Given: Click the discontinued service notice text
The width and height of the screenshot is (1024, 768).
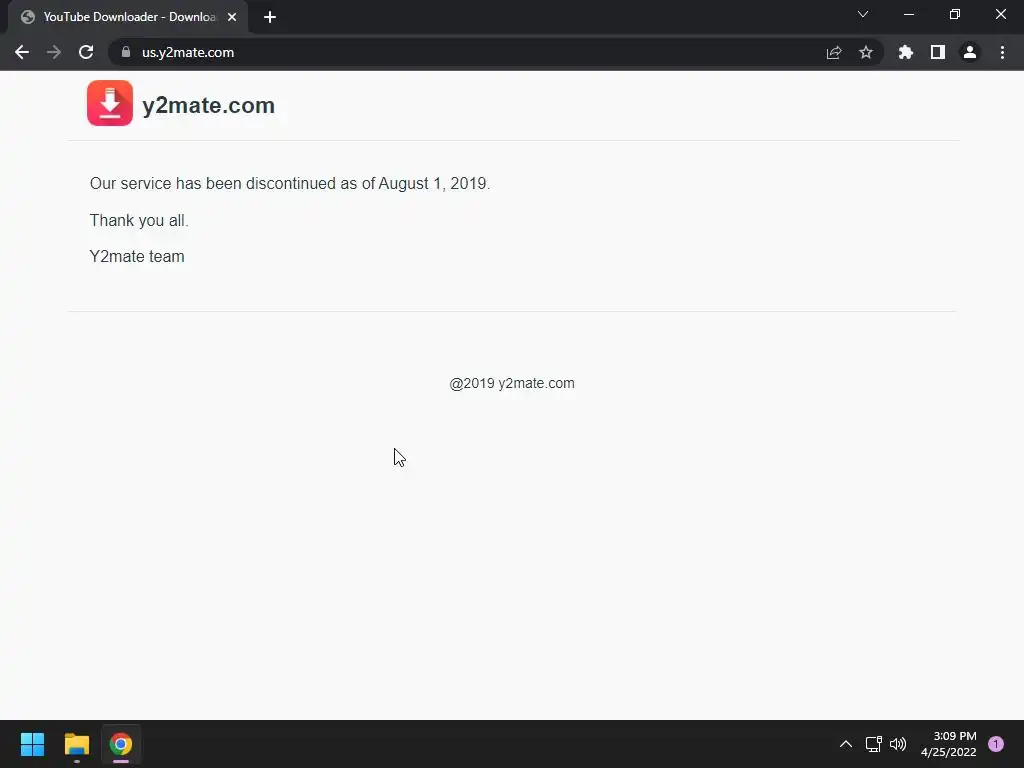Looking at the screenshot, I should coord(290,184).
